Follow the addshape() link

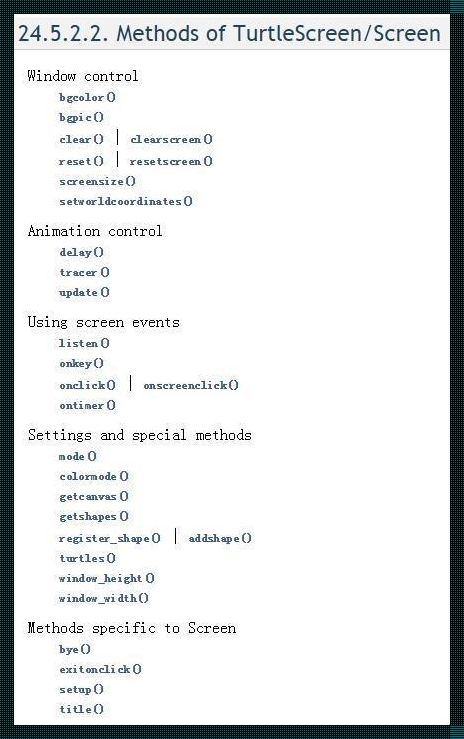tap(220, 538)
